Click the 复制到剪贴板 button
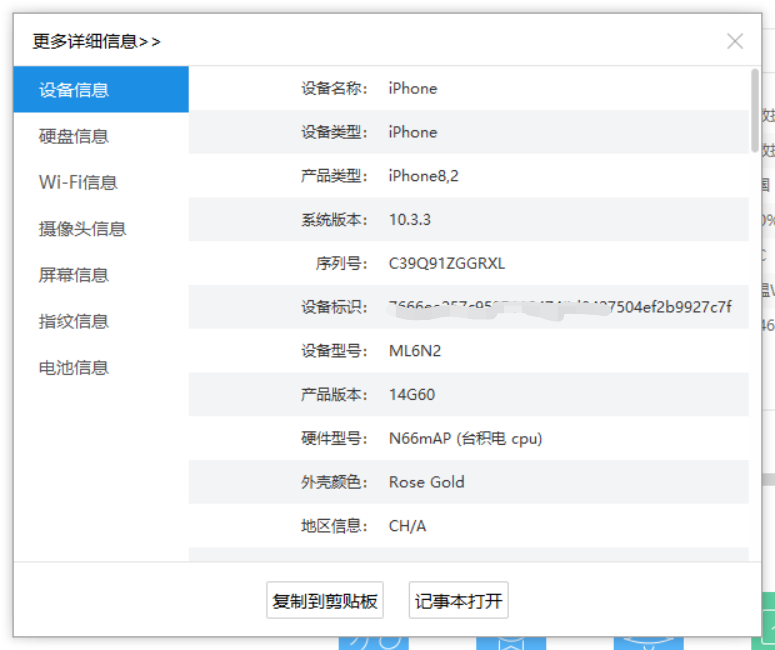This screenshot has width=775, height=650. [325, 600]
